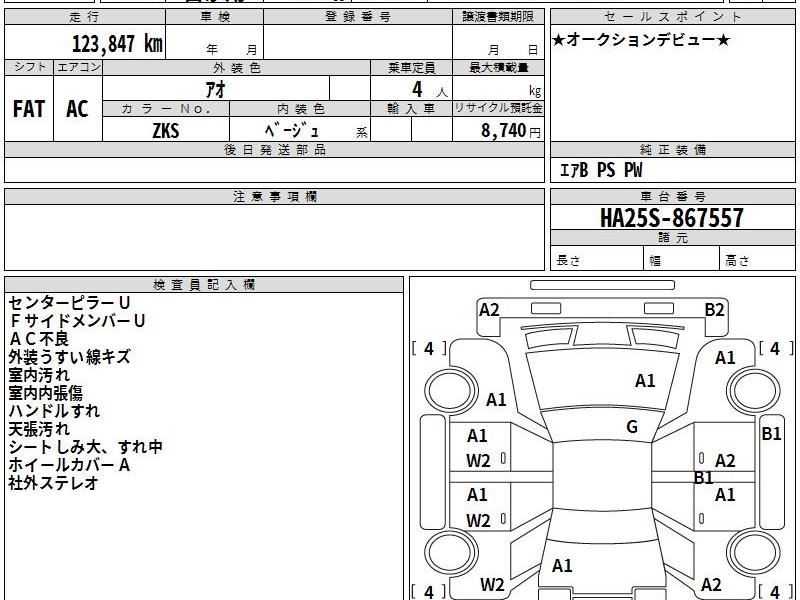Select the note ハンドルすれ
The height and width of the screenshot is (600, 800).
[x=54, y=411]
